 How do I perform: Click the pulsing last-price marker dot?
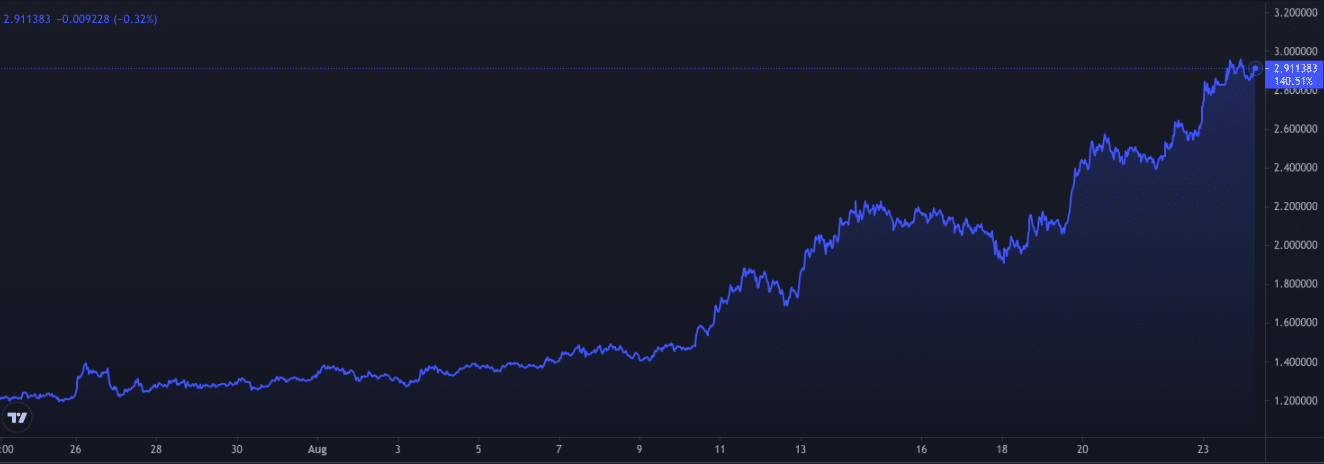pyautogui.click(x=1256, y=68)
